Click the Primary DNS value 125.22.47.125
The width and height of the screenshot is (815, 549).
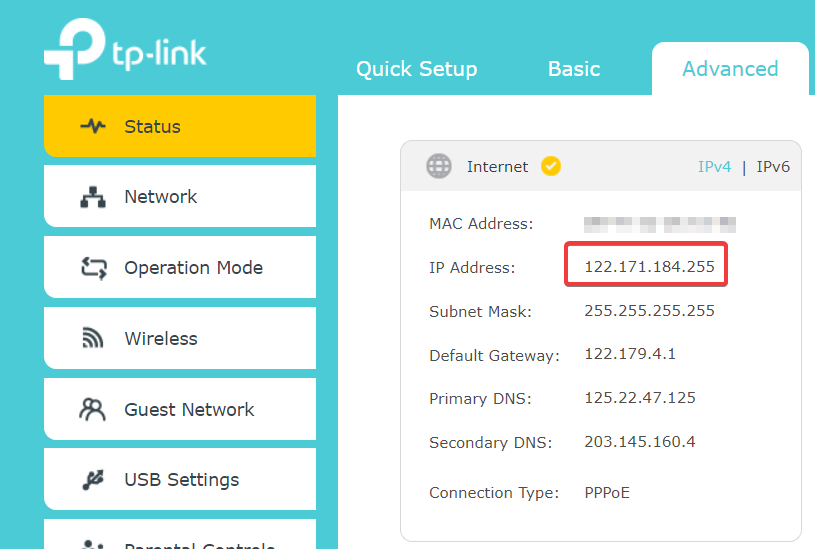coord(639,398)
